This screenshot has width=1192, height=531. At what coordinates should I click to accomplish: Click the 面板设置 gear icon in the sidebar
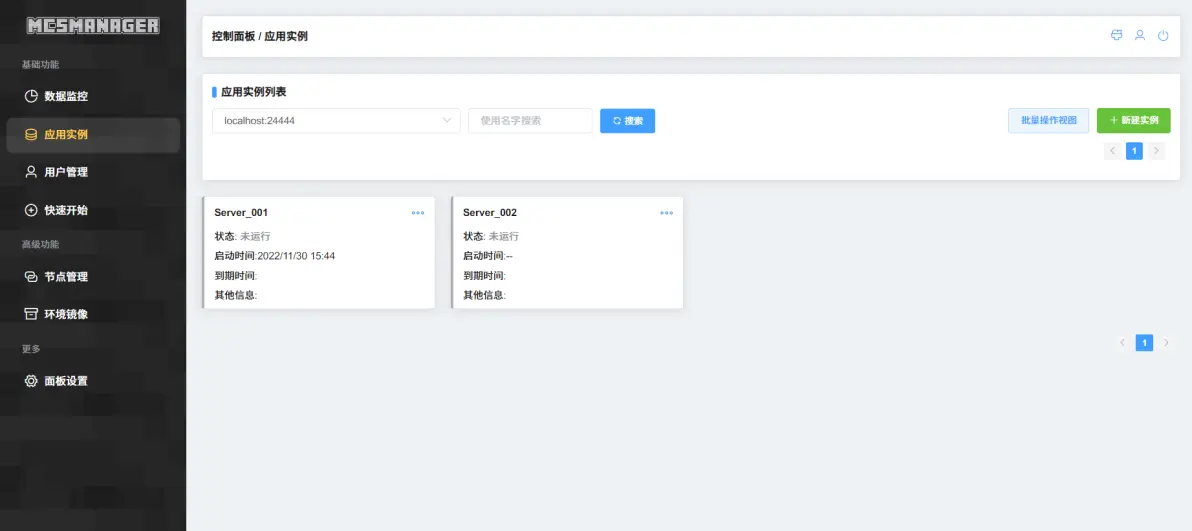point(31,381)
